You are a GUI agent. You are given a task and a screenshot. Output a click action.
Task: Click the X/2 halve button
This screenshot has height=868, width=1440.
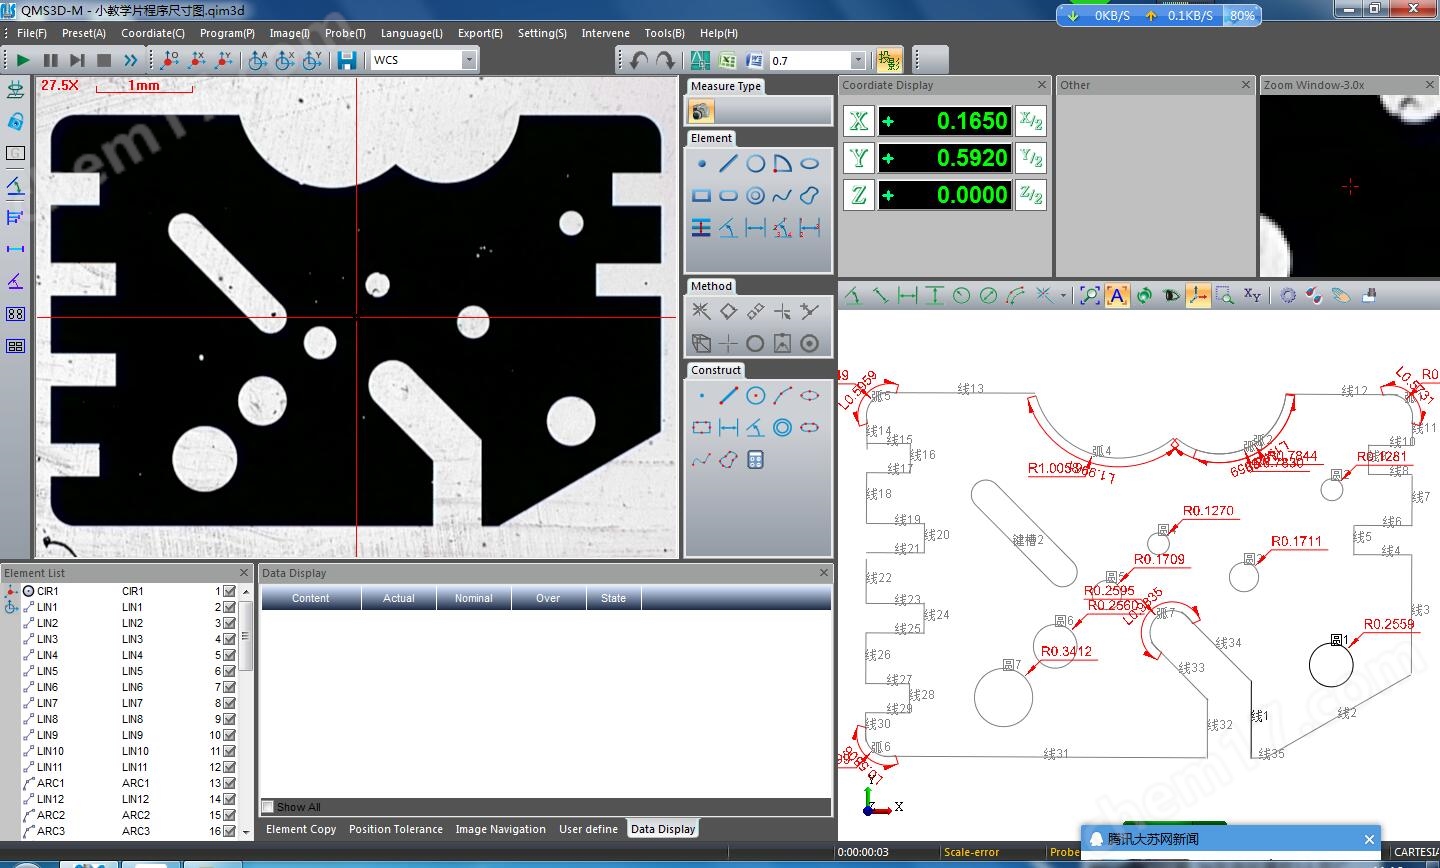coord(1031,121)
